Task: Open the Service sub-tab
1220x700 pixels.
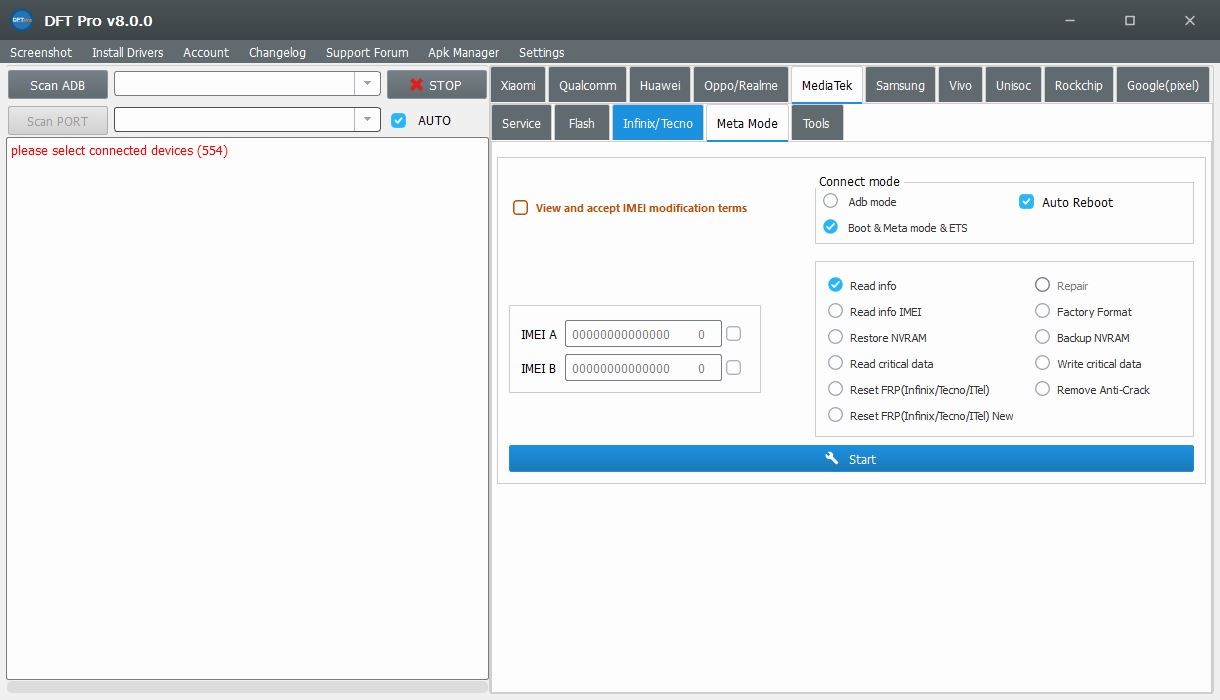Action: (x=521, y=123)
